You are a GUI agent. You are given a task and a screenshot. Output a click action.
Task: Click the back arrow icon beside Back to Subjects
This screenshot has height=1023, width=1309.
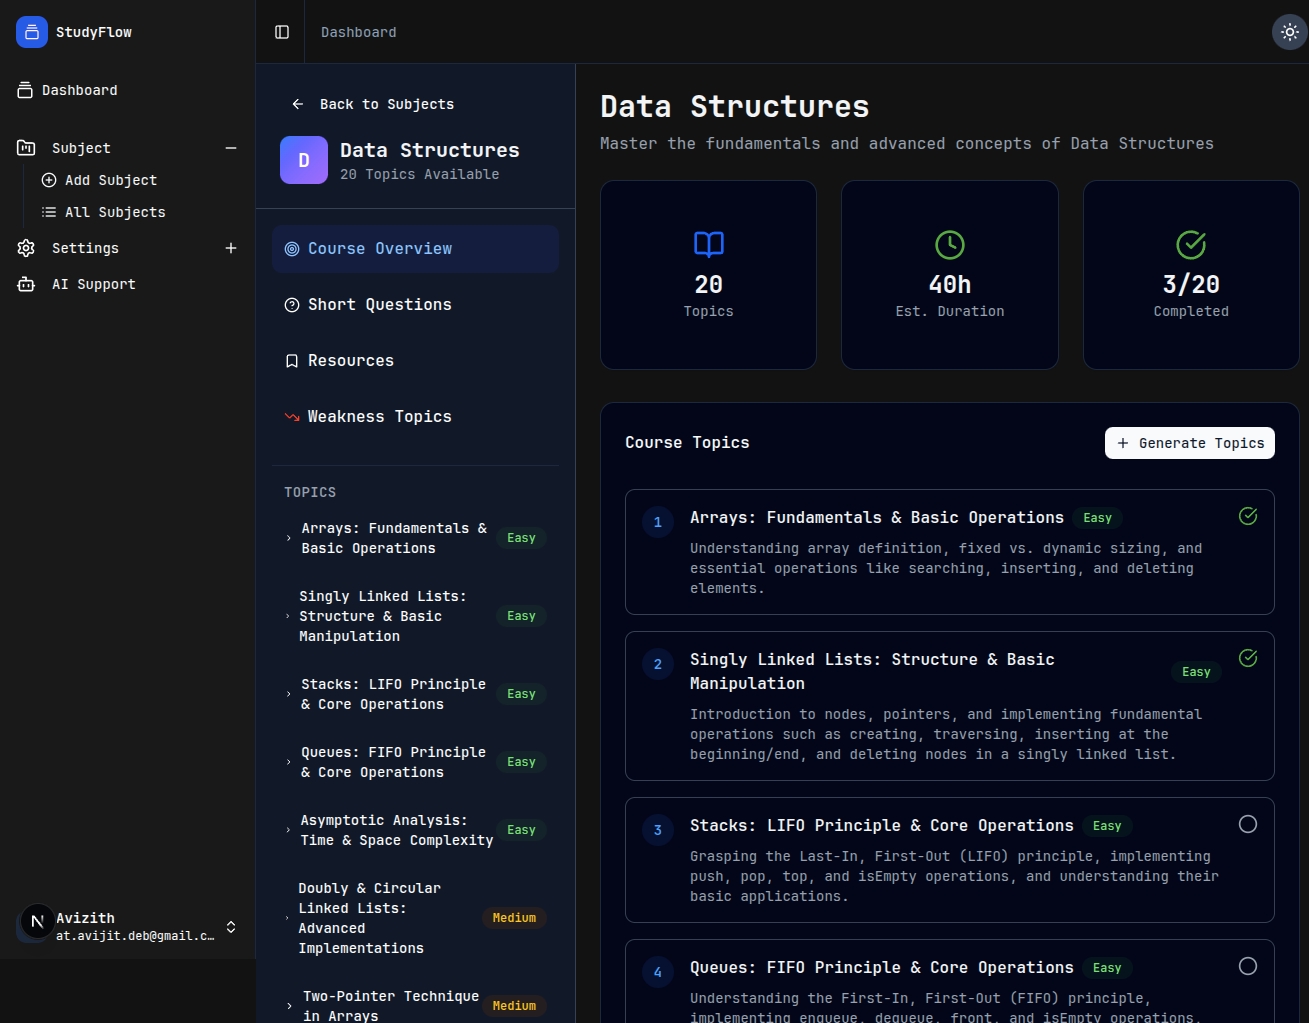298,104
